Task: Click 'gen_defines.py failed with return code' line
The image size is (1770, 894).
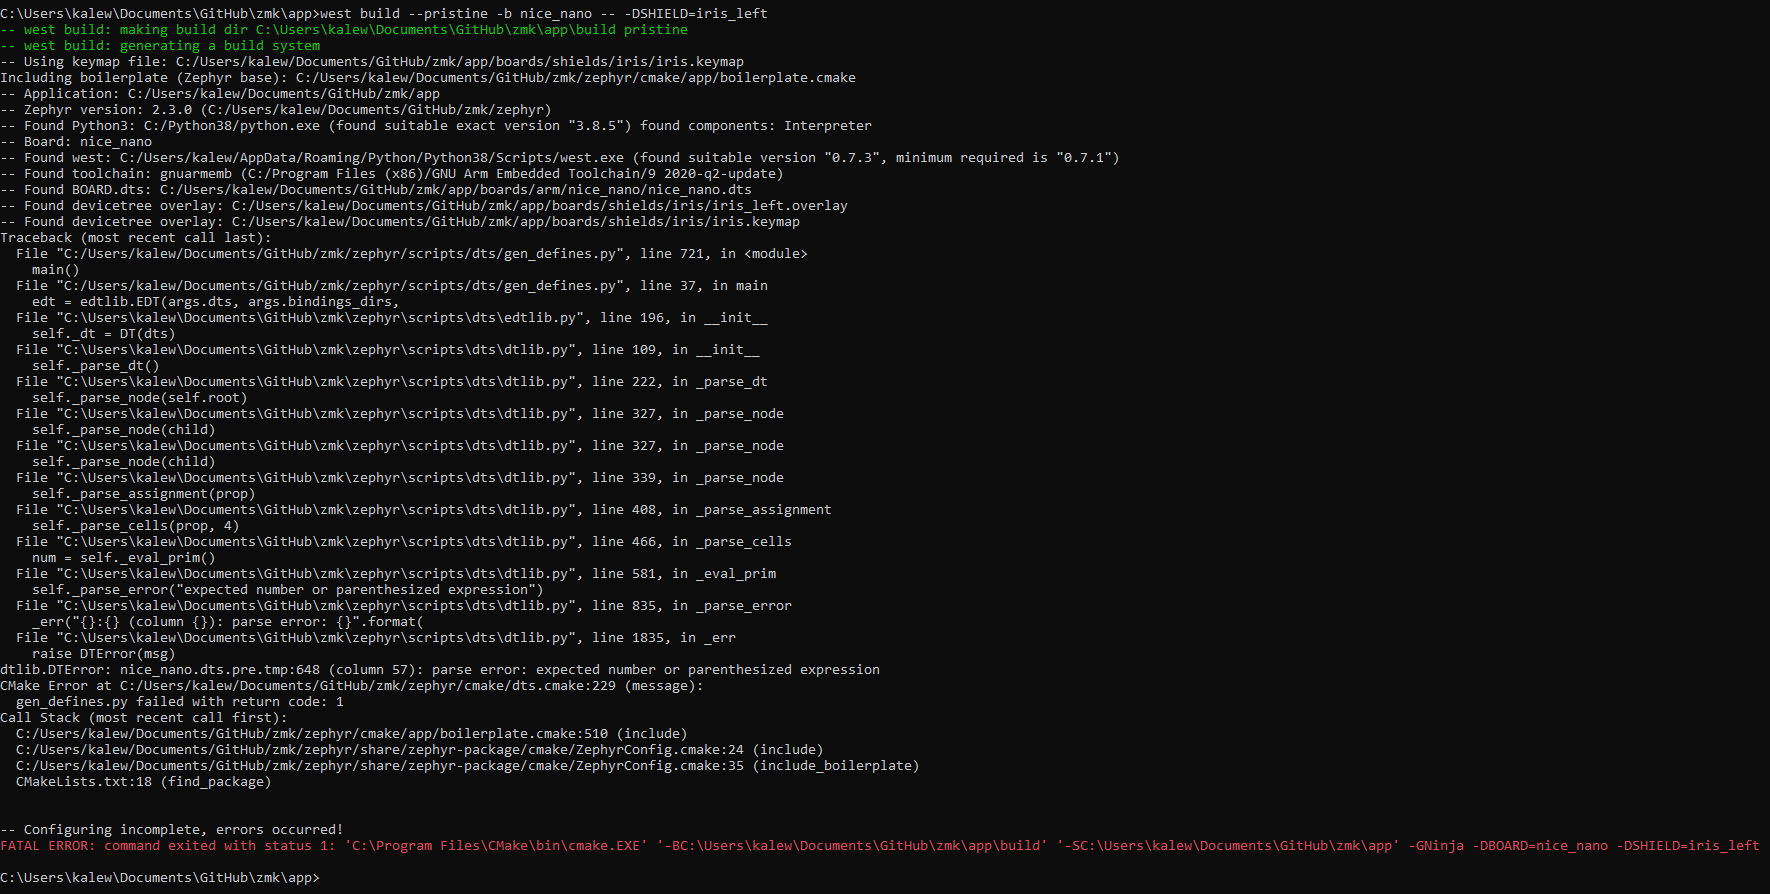Action: [180, 701]
